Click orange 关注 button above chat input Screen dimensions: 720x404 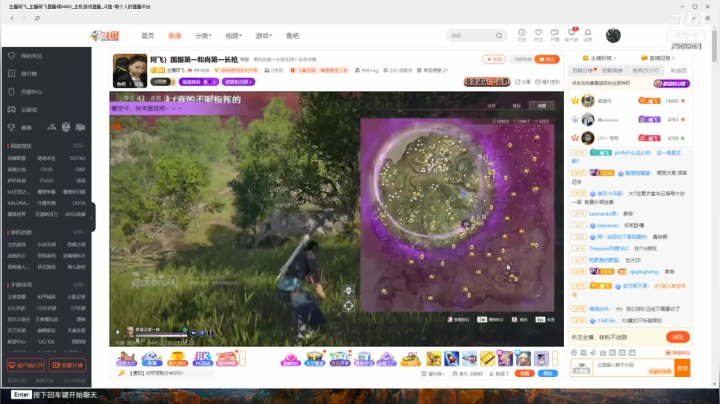point(678,337)
